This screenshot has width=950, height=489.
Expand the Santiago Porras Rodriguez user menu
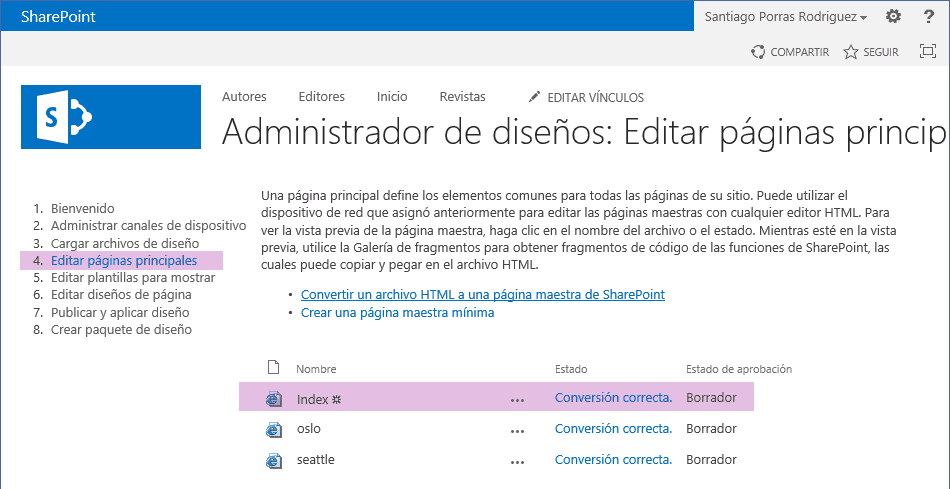click(786, 17)
